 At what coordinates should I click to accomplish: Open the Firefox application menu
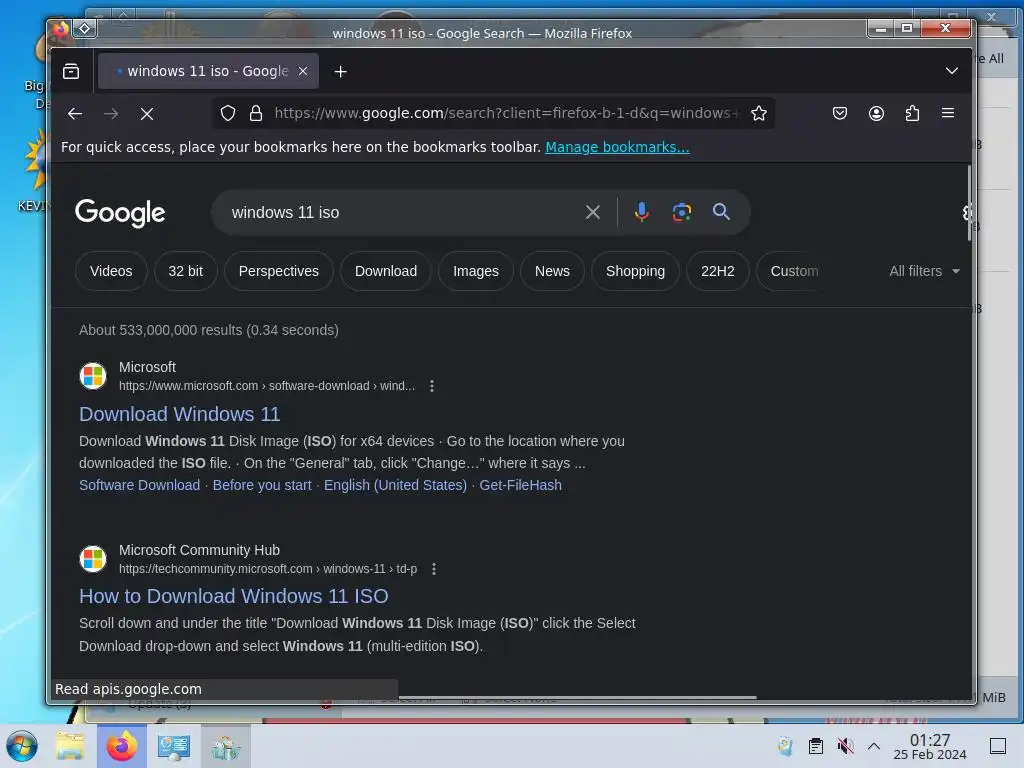click(948, 114)
